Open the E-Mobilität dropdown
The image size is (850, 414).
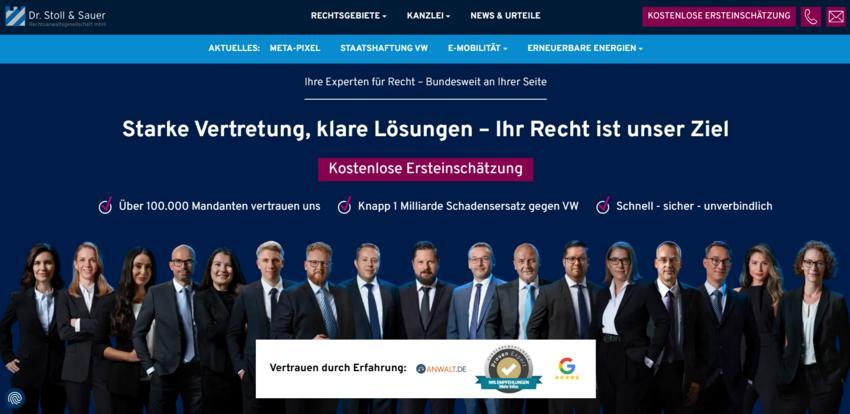point(477,48)
